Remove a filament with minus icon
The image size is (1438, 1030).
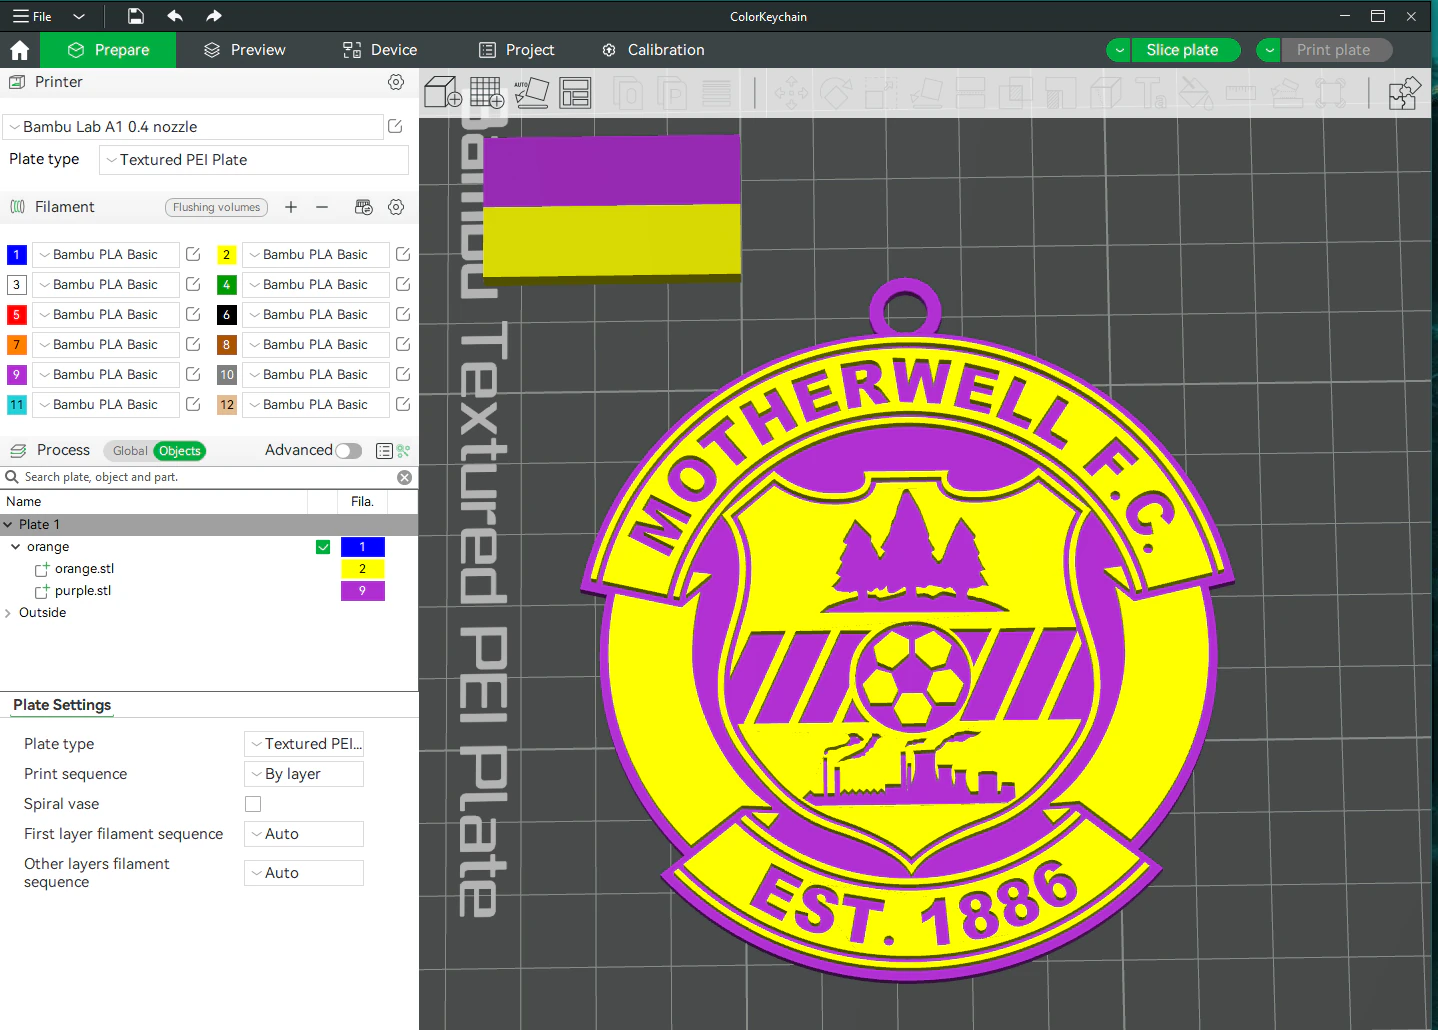[x=322, y=207]
